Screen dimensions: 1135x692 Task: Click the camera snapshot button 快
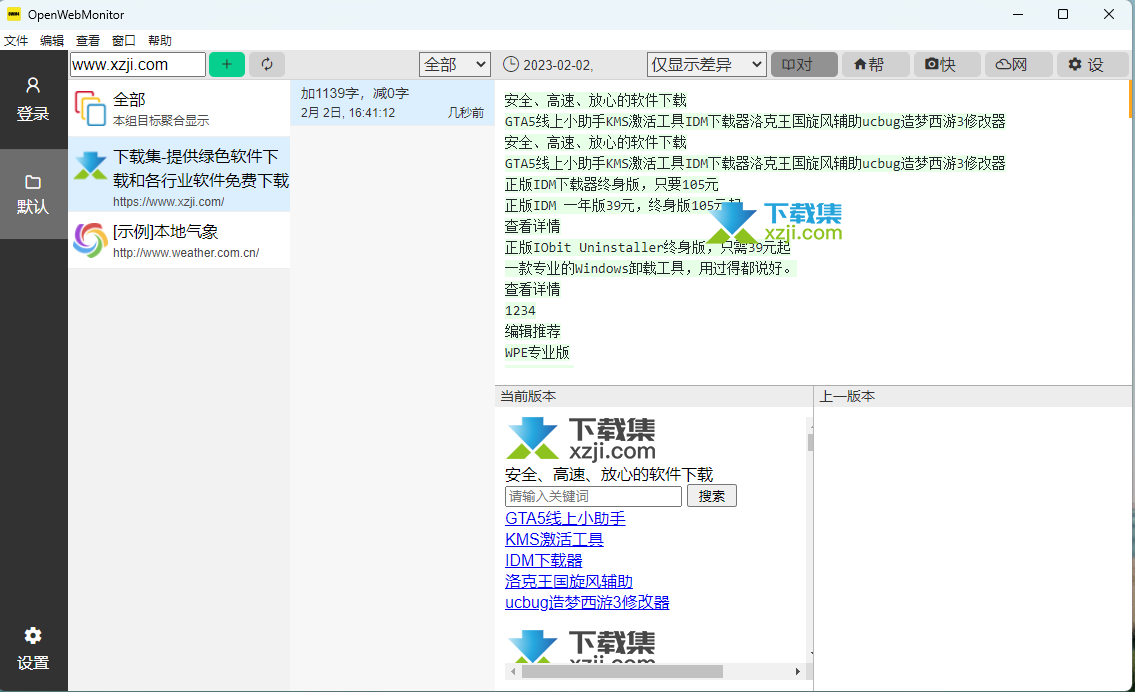point(947,64)
